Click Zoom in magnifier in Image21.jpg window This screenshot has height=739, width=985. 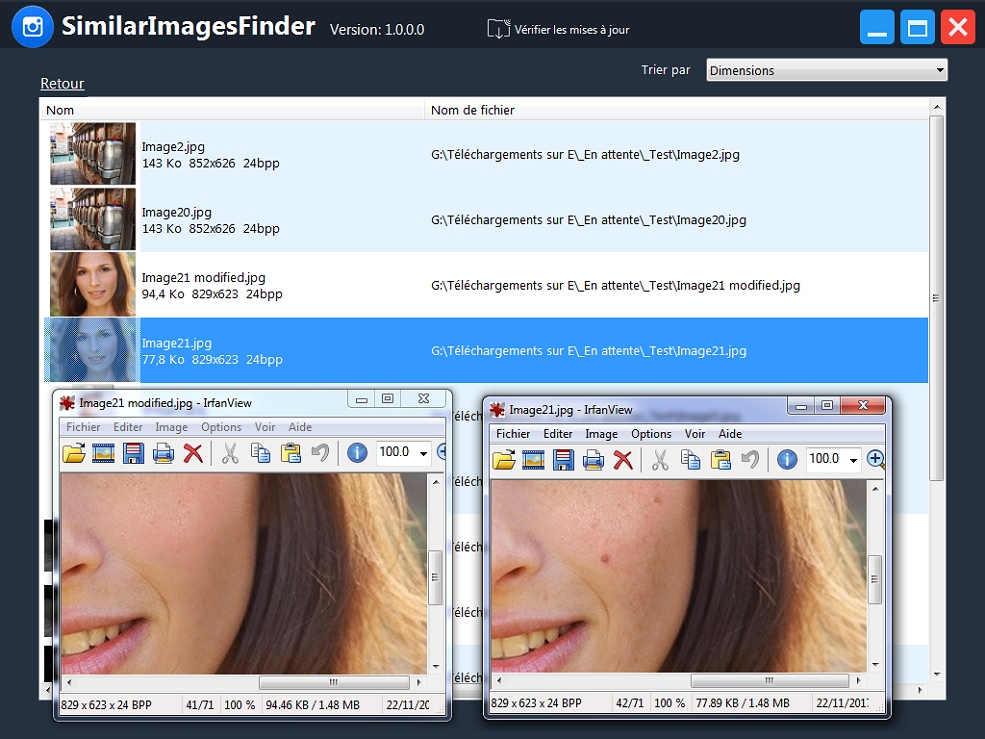876,459
